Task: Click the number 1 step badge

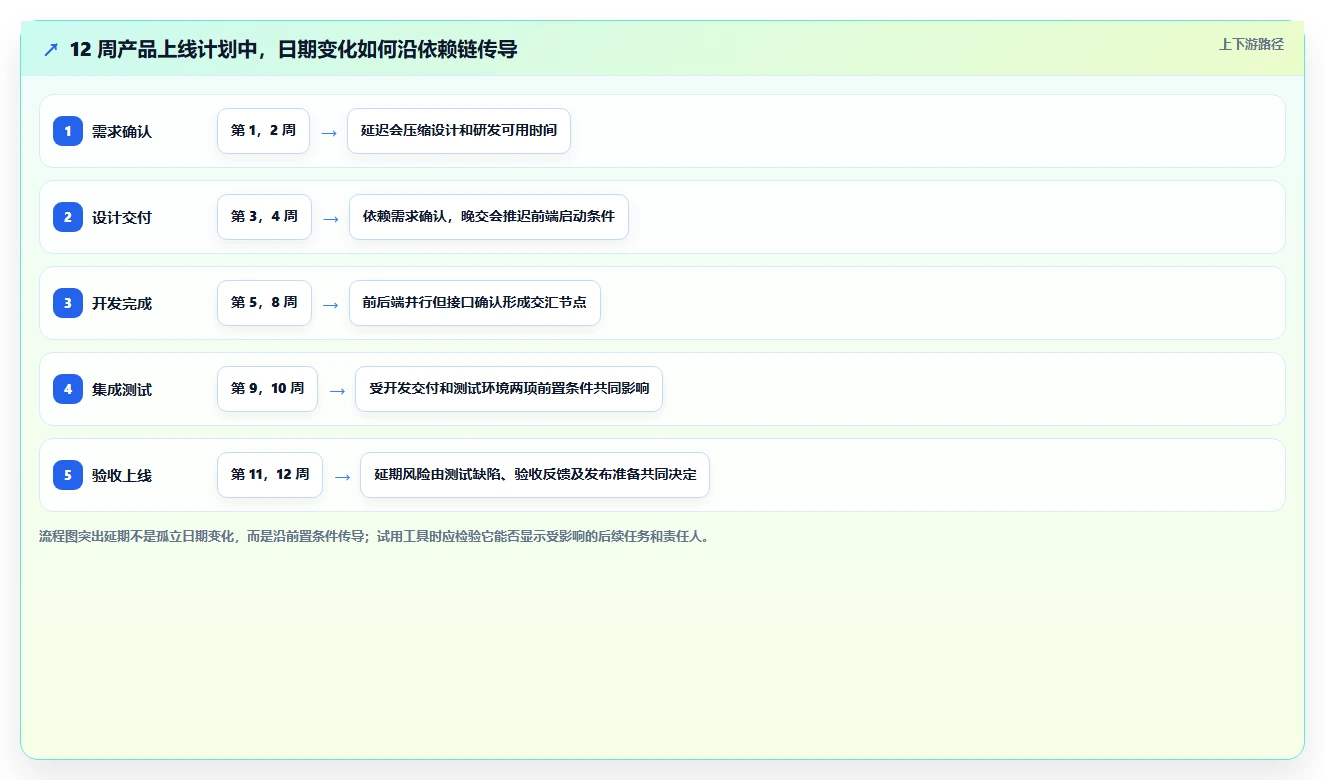Action: click(68, 131)
